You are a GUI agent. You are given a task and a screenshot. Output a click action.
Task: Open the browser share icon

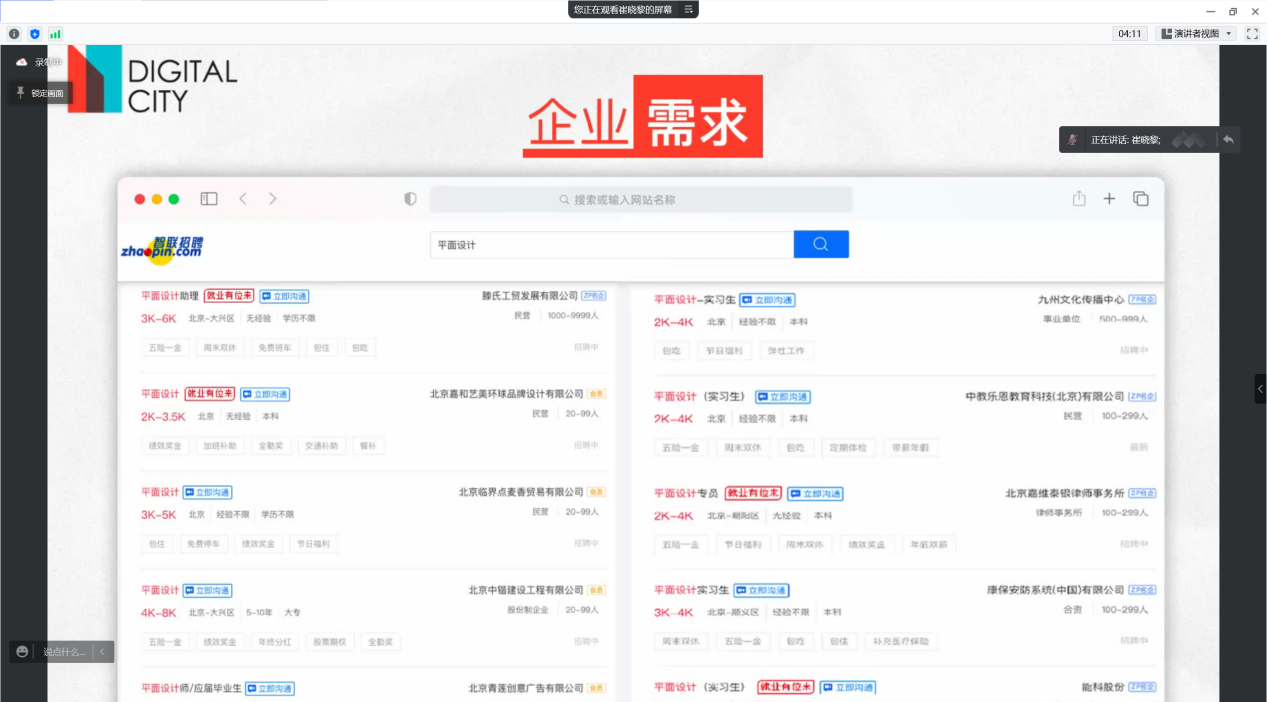(1079, 198)
